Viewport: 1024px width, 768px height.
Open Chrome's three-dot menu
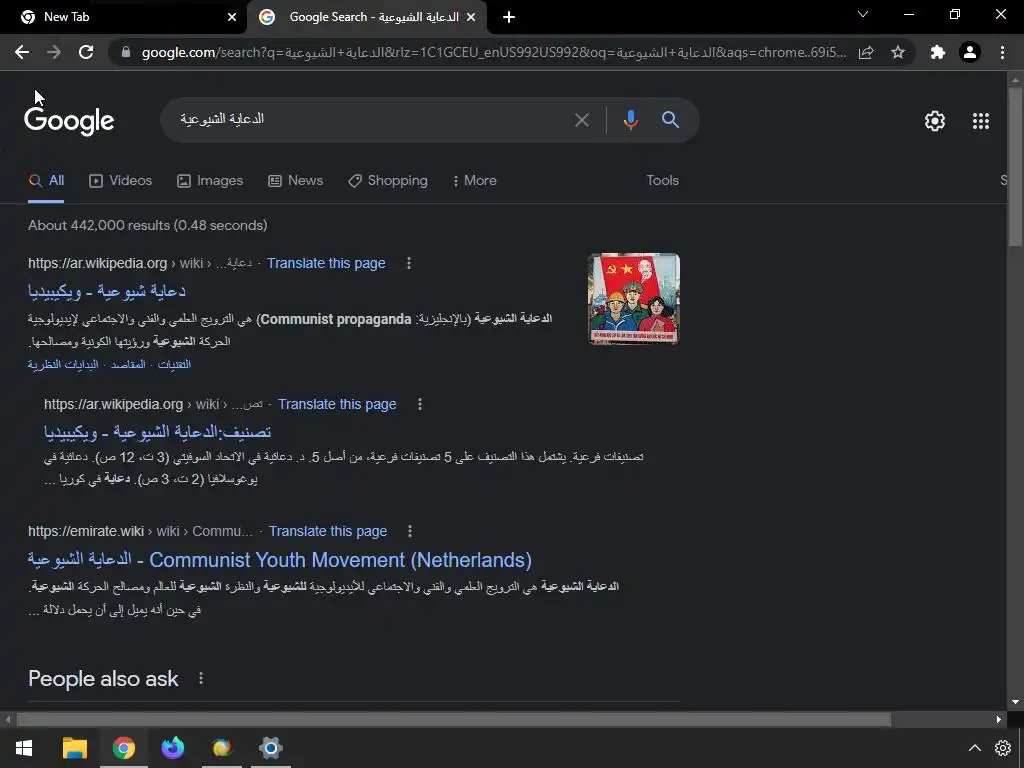click(x=1002, y=52)
